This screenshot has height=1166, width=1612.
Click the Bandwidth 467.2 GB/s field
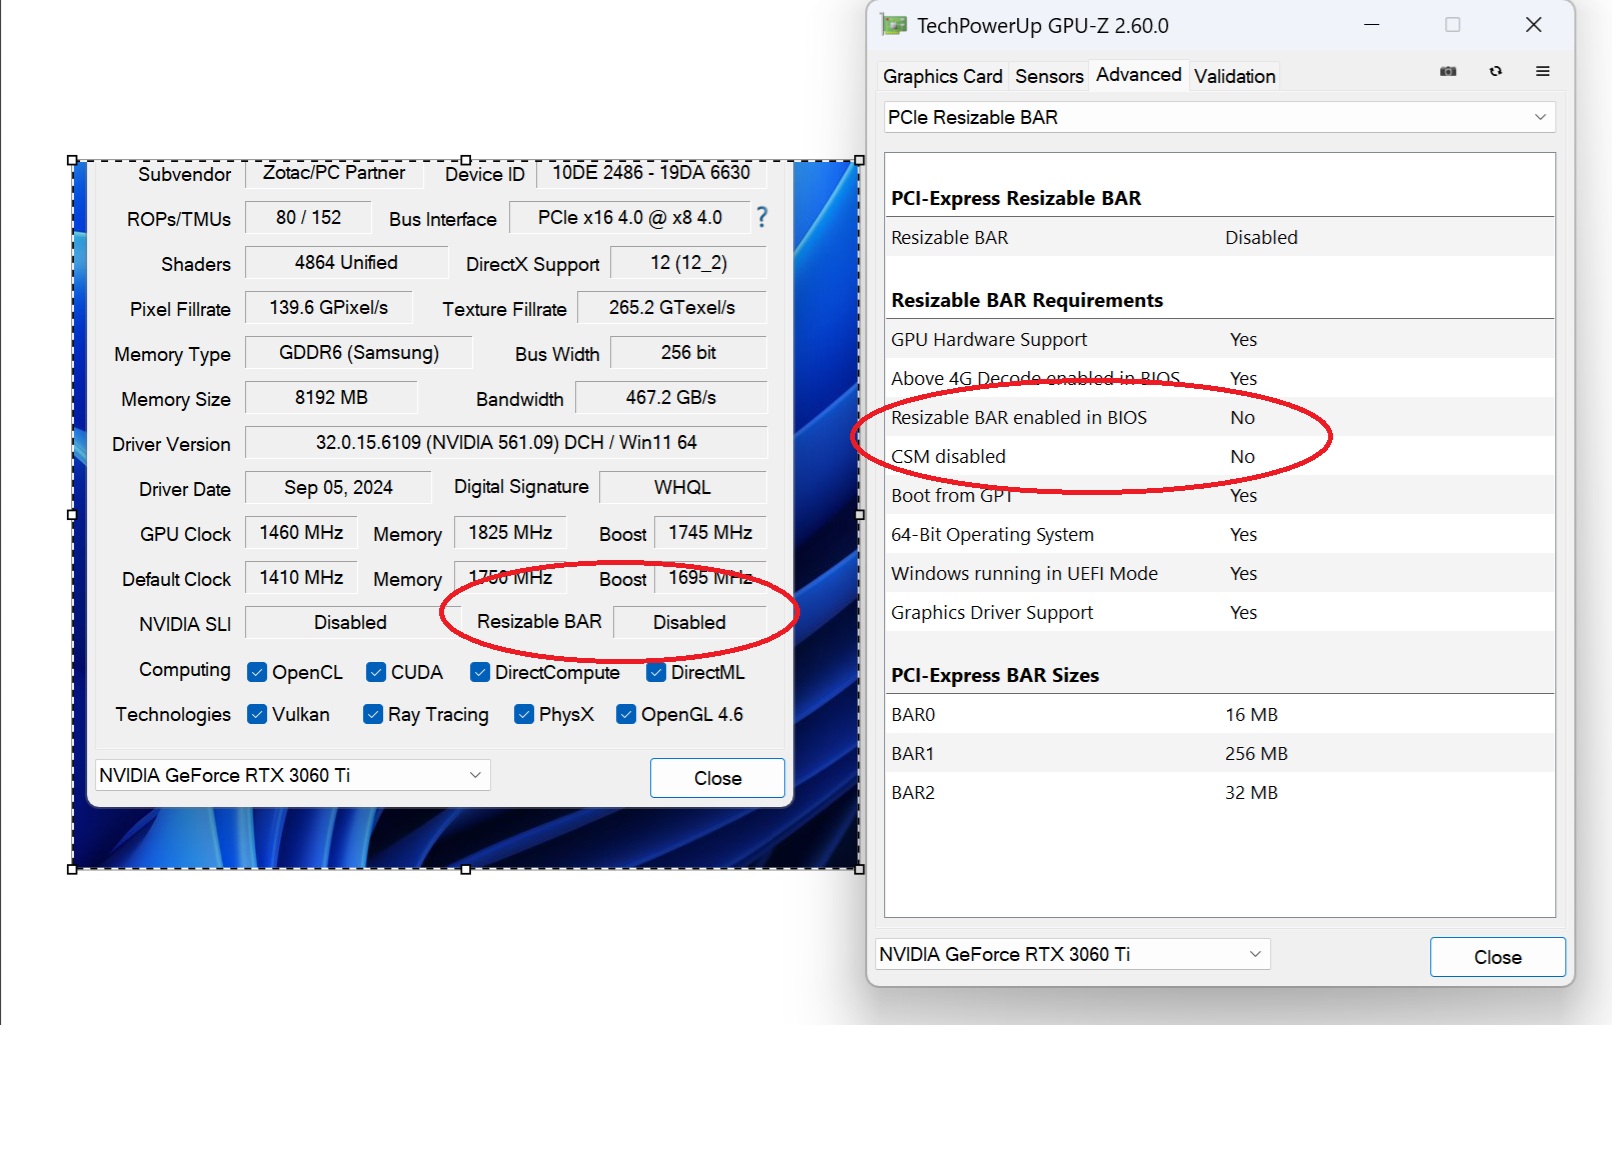[x=671, y=397]
